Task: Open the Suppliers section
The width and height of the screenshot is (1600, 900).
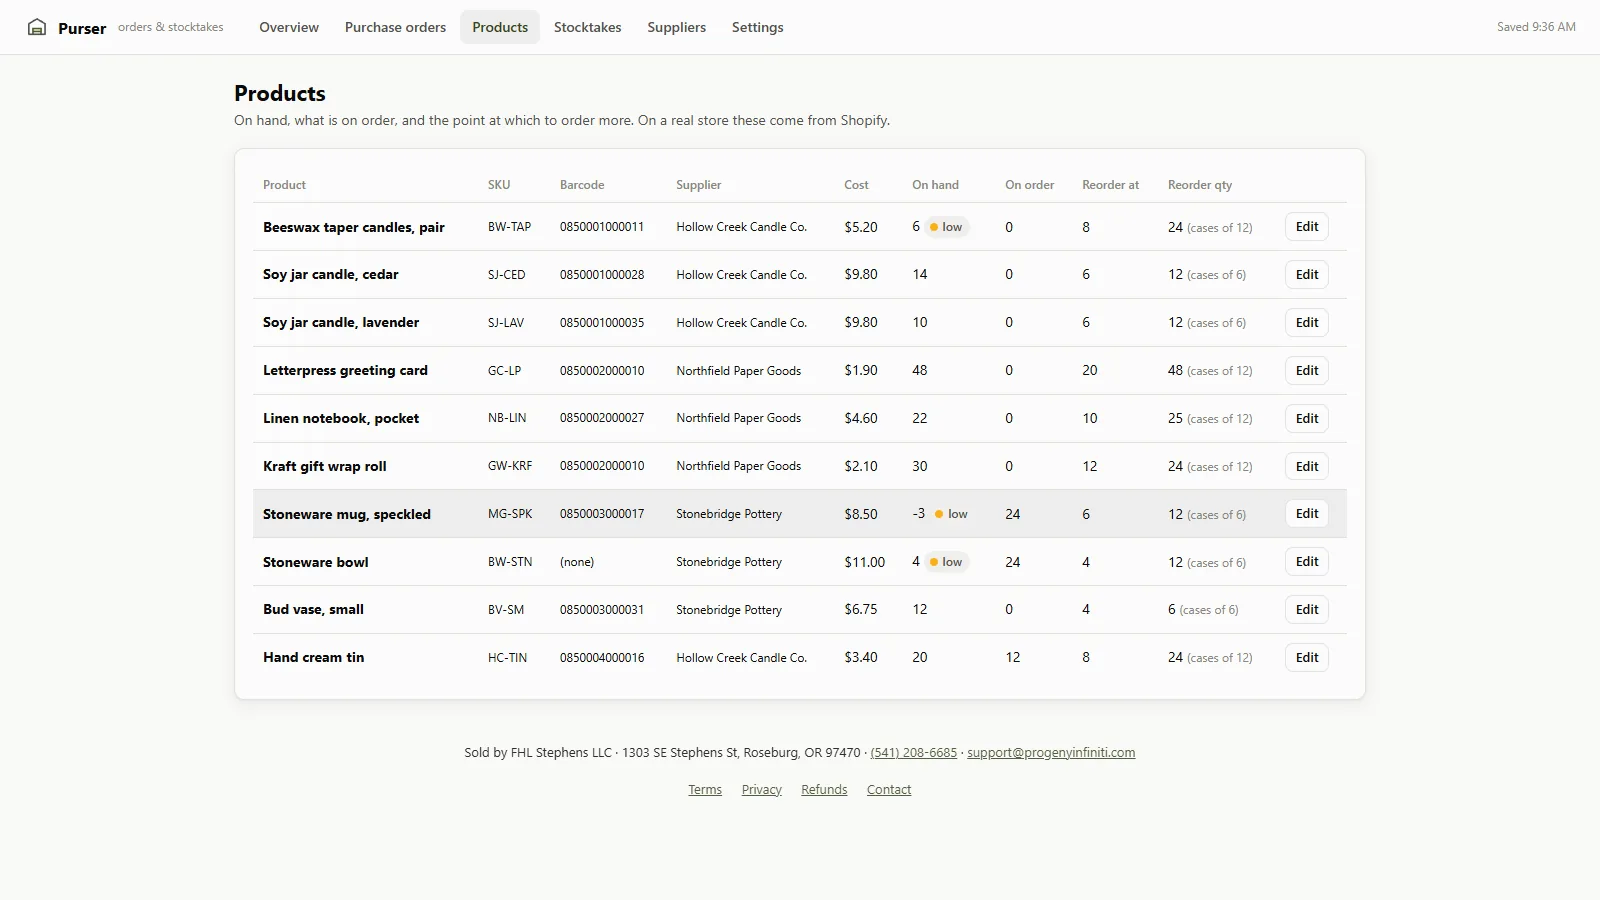Action: coord(676,27)
